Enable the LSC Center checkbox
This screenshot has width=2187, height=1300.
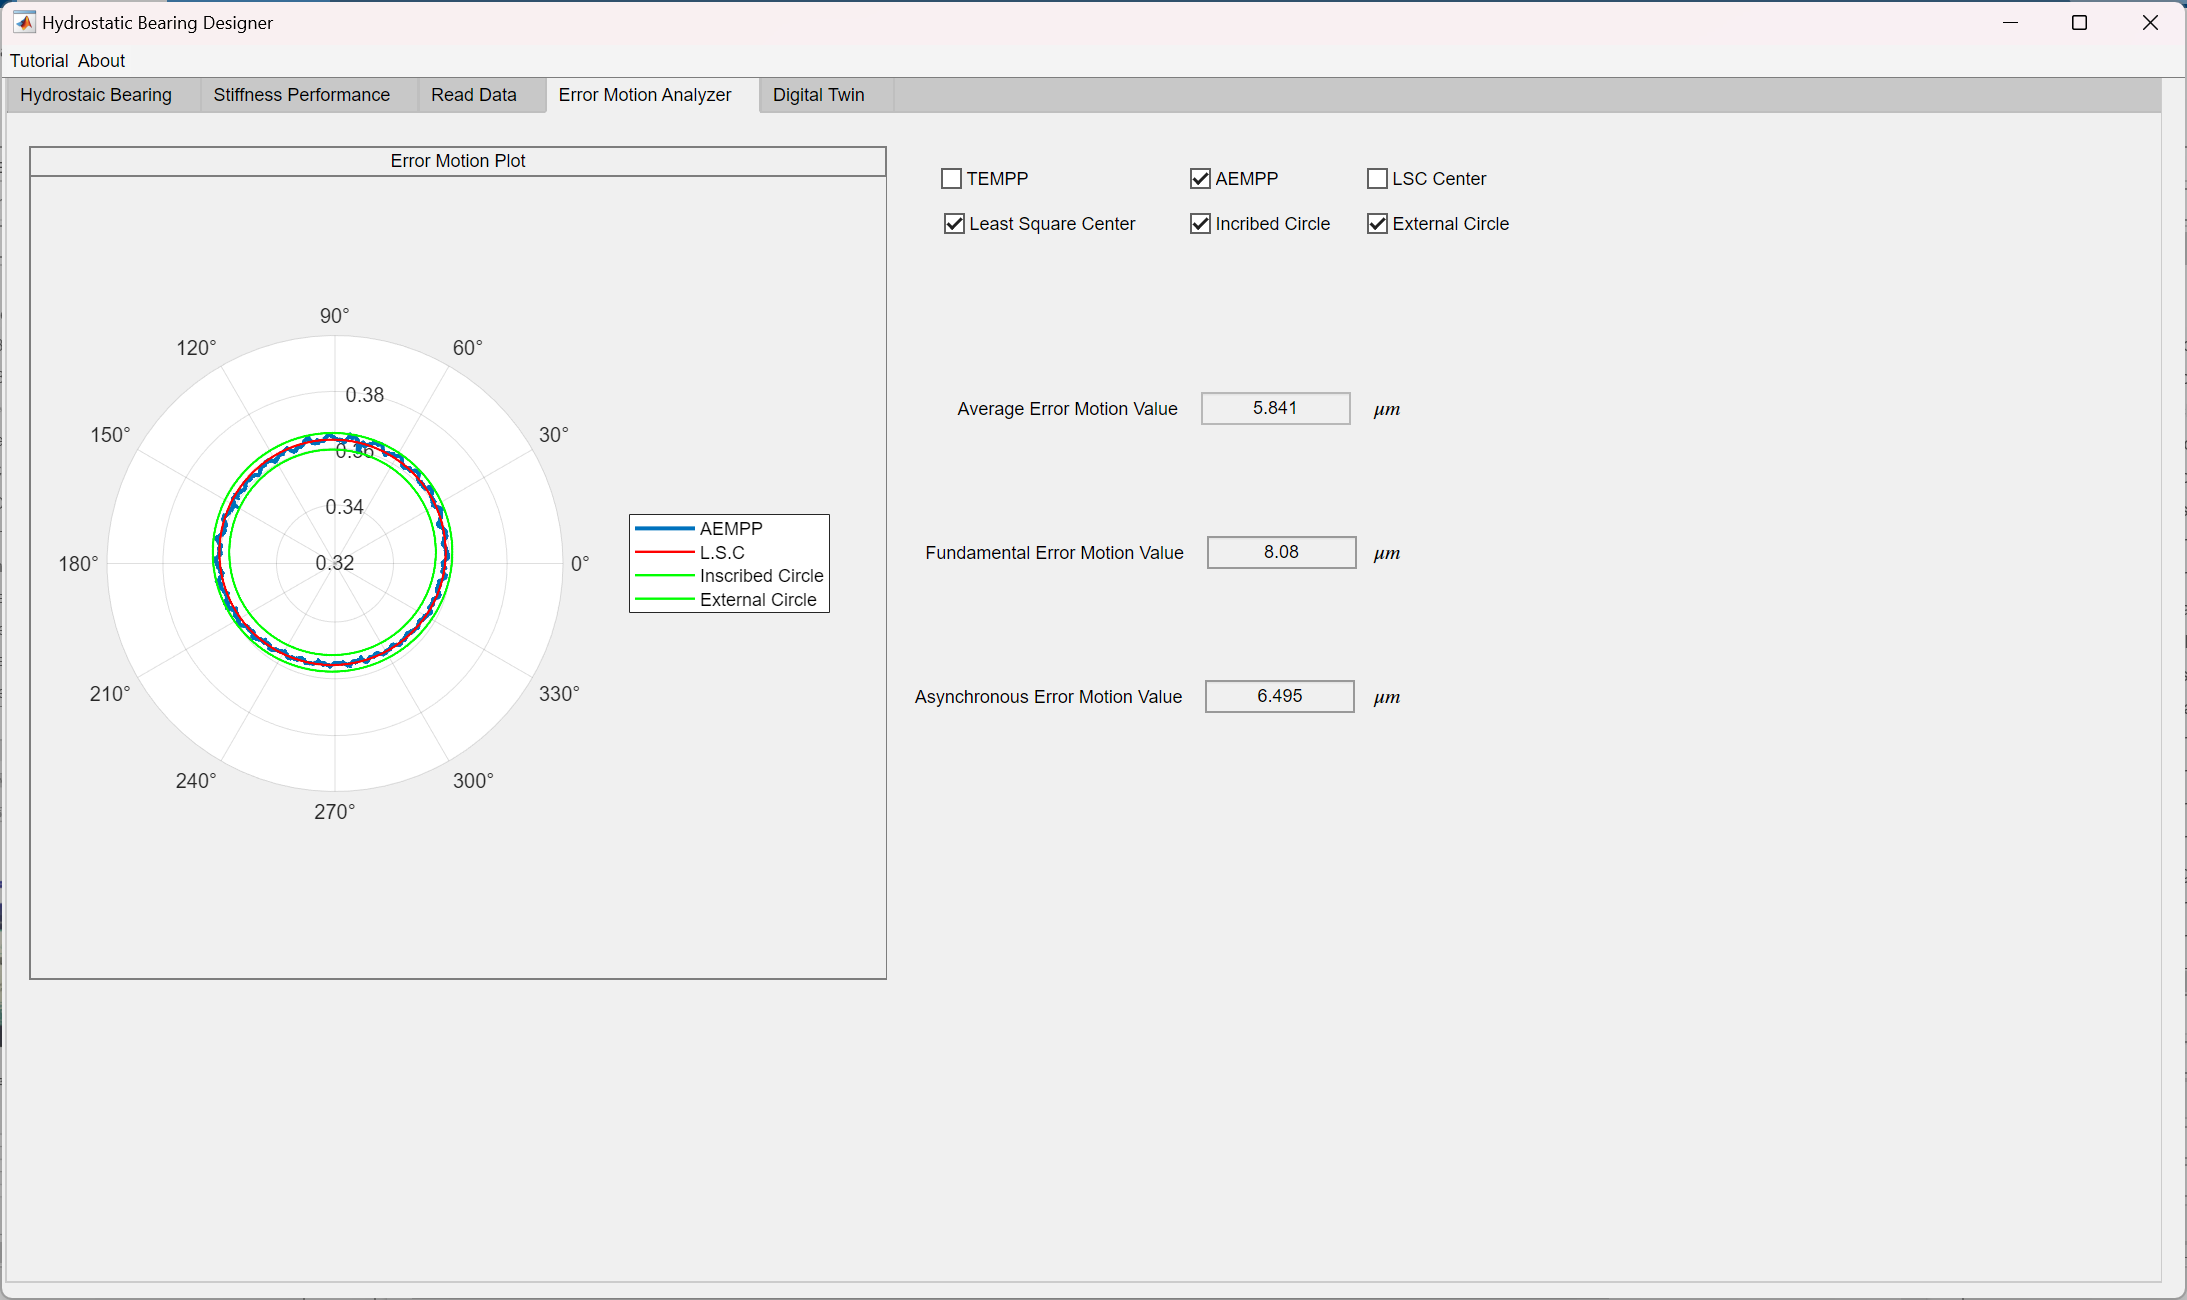coord(1377,178)
